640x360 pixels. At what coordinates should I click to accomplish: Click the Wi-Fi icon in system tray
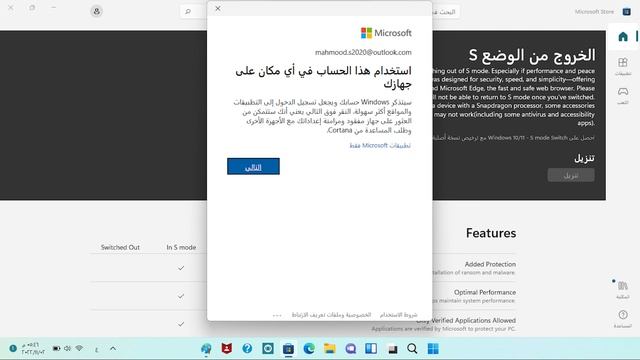coord(79,348)
